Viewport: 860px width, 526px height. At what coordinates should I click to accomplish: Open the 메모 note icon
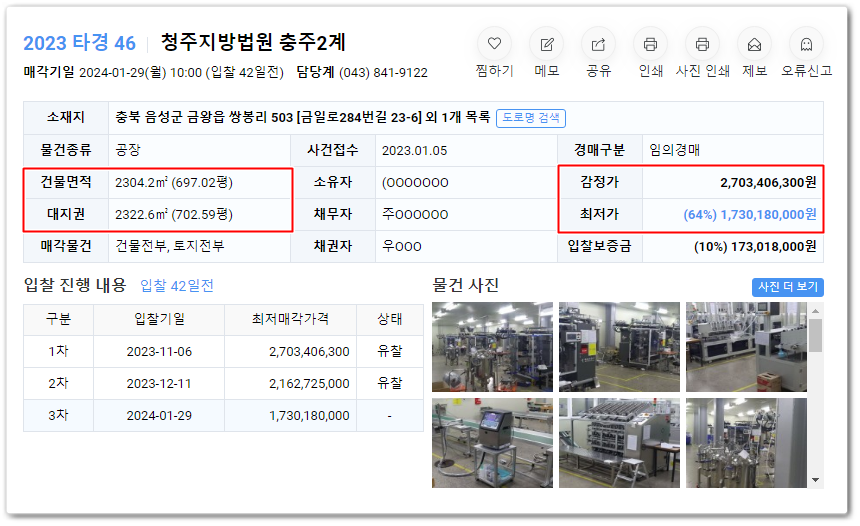[x=546, y=44]
